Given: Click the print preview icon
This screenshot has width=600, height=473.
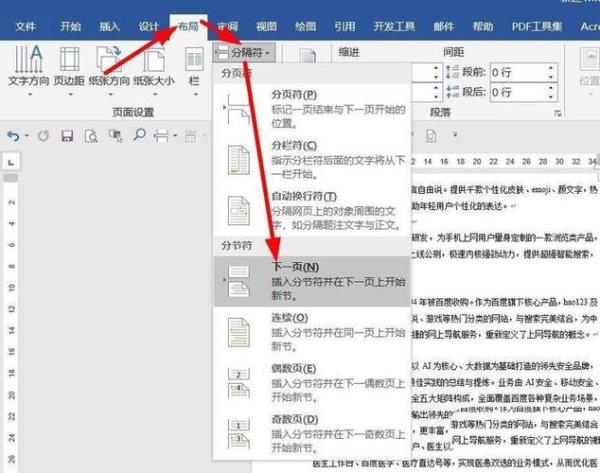Looking at the screenshot, I should click(91, 136).
